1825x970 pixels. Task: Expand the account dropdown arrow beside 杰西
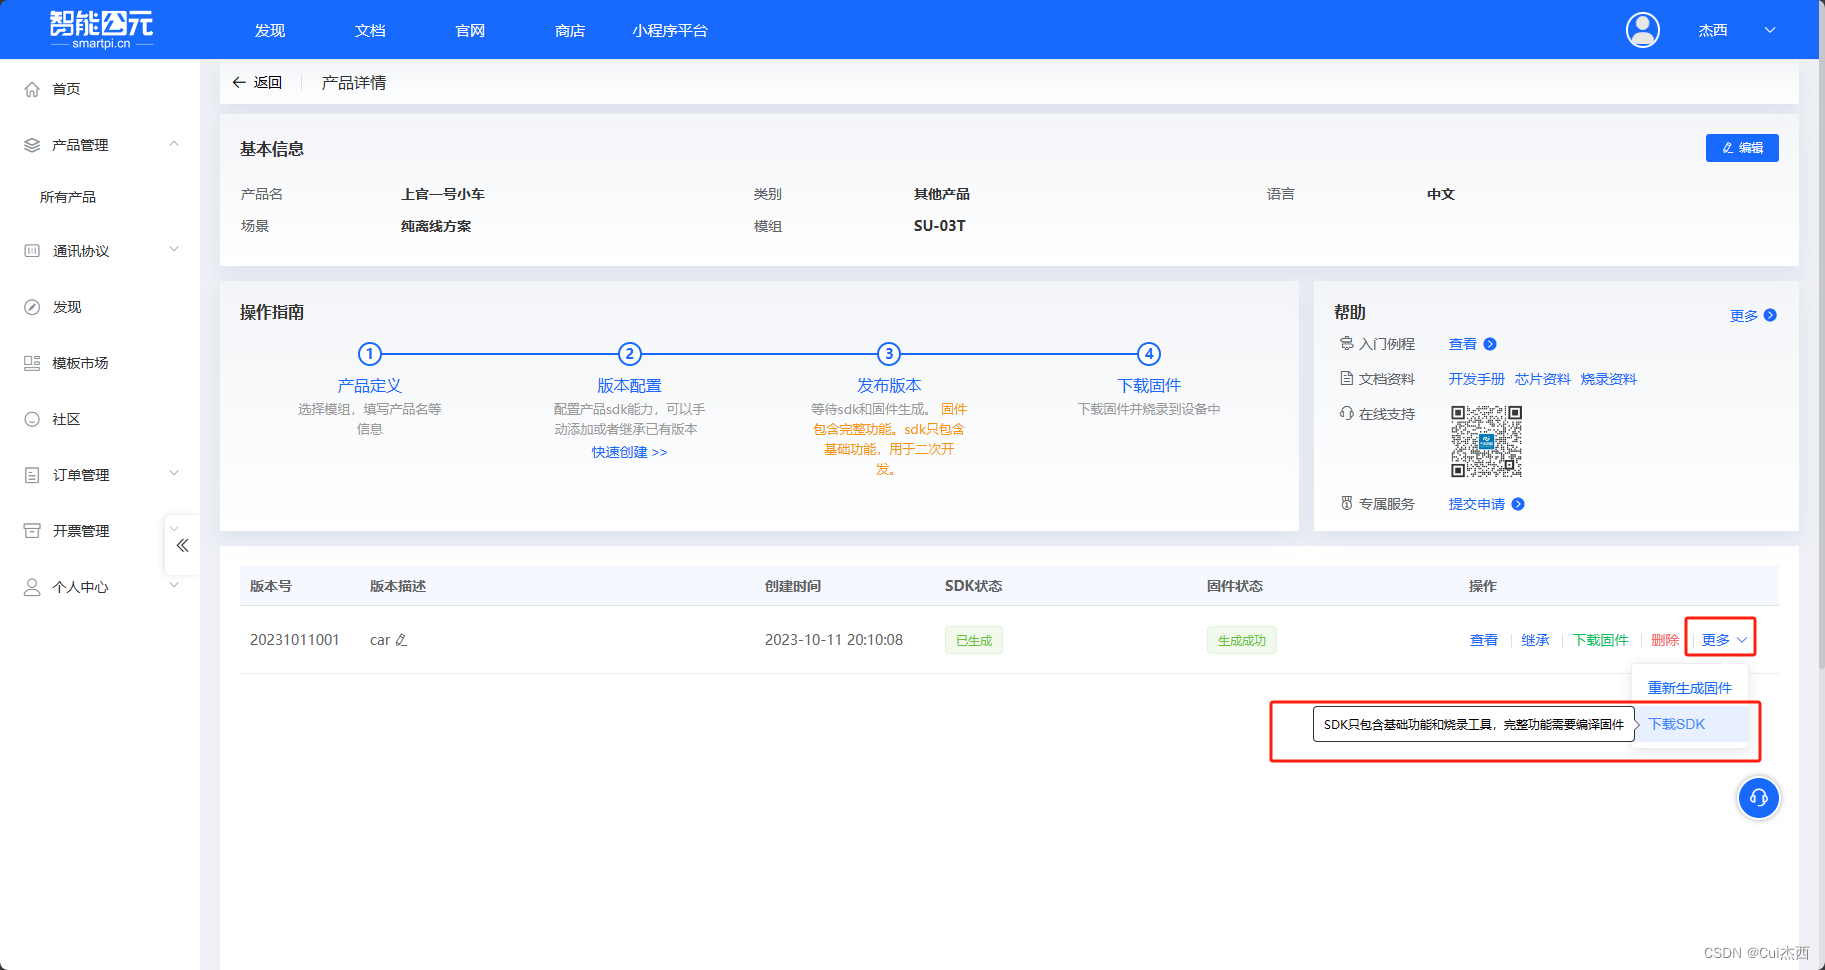click(x=1770, y=30)
